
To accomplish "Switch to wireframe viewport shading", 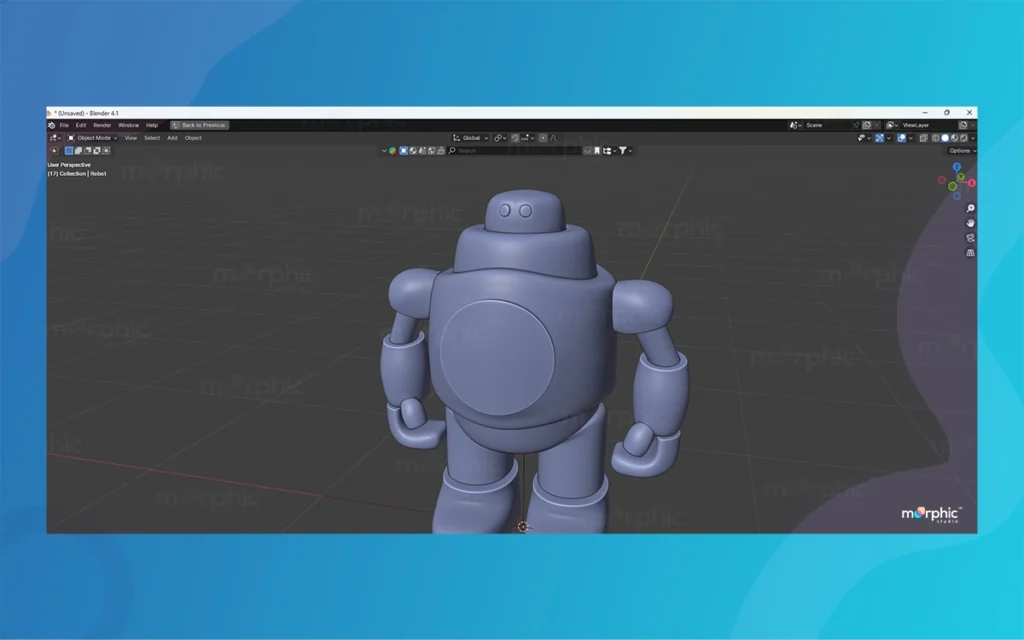I will click(936, 138).
